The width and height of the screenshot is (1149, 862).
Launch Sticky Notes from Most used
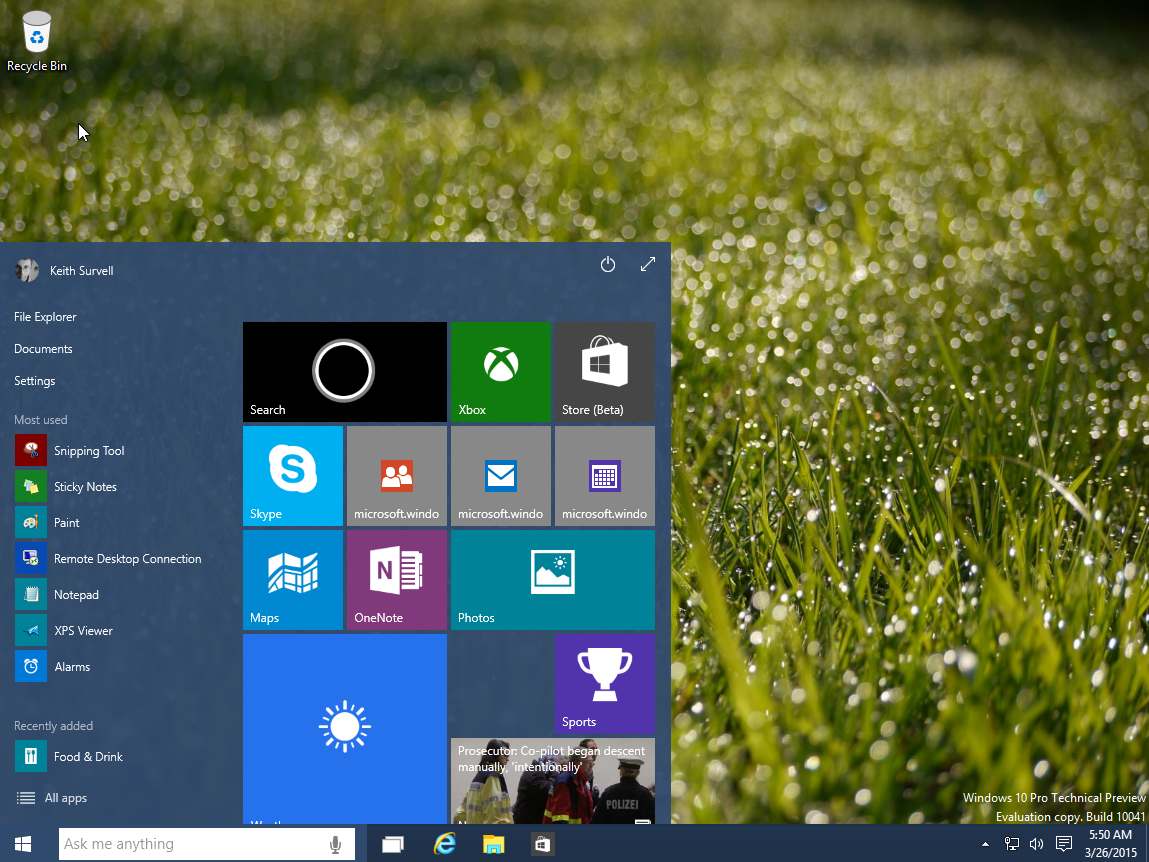(x=66, y=487)
